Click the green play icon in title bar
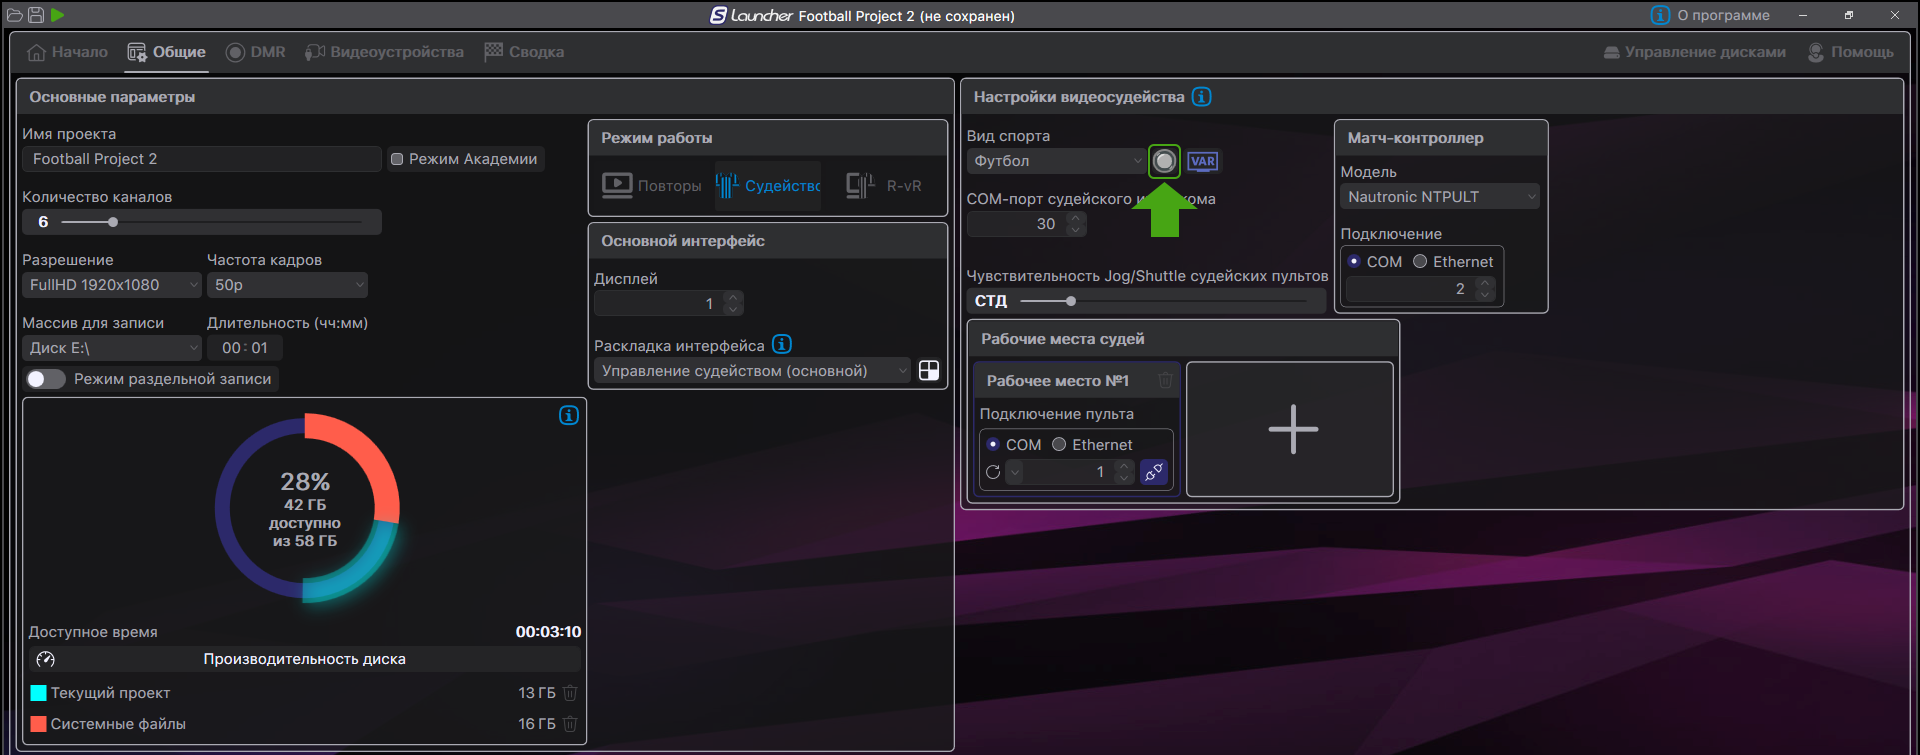This screenshot has width=1920, height=755. [58, 15]
